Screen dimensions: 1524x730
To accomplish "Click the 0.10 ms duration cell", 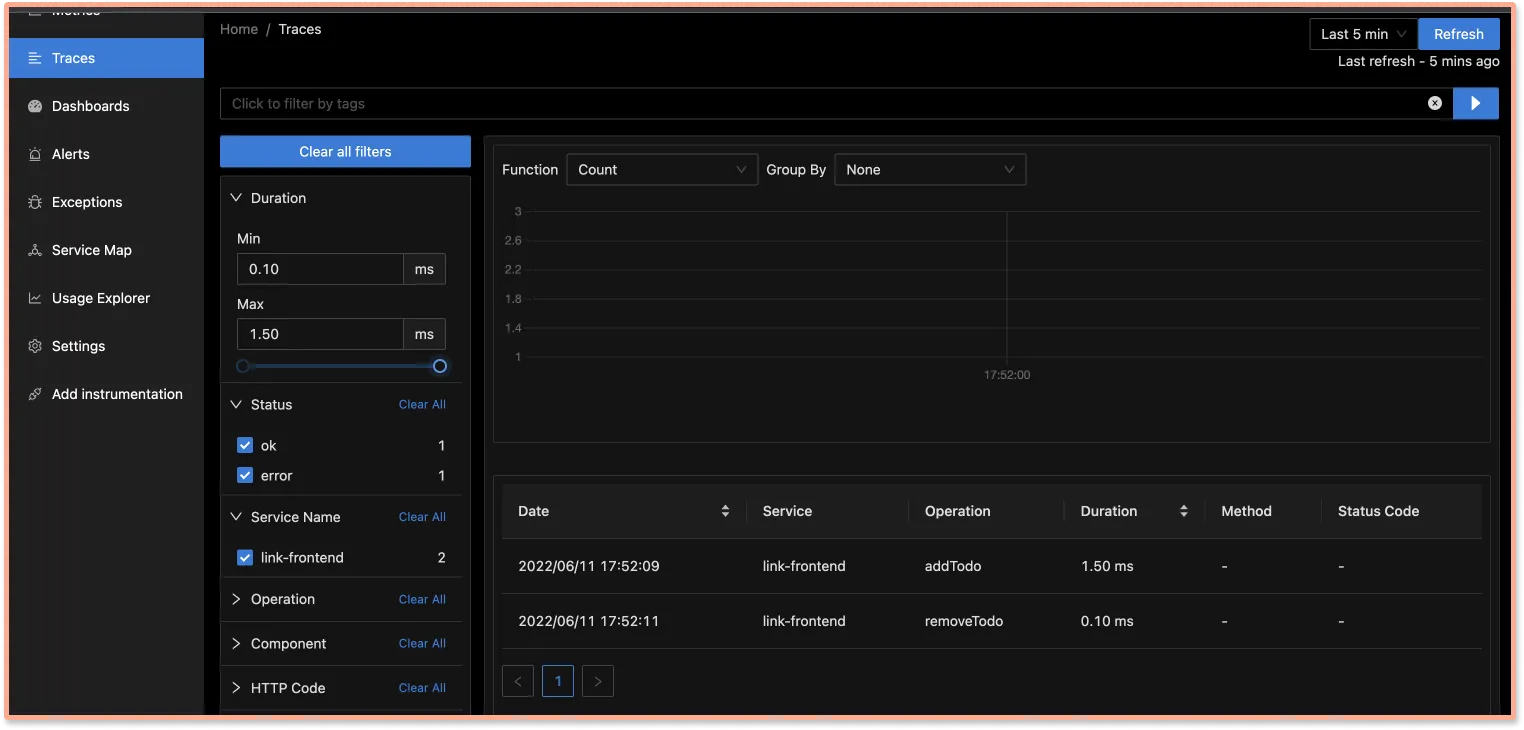I will tap(1107, 621).
